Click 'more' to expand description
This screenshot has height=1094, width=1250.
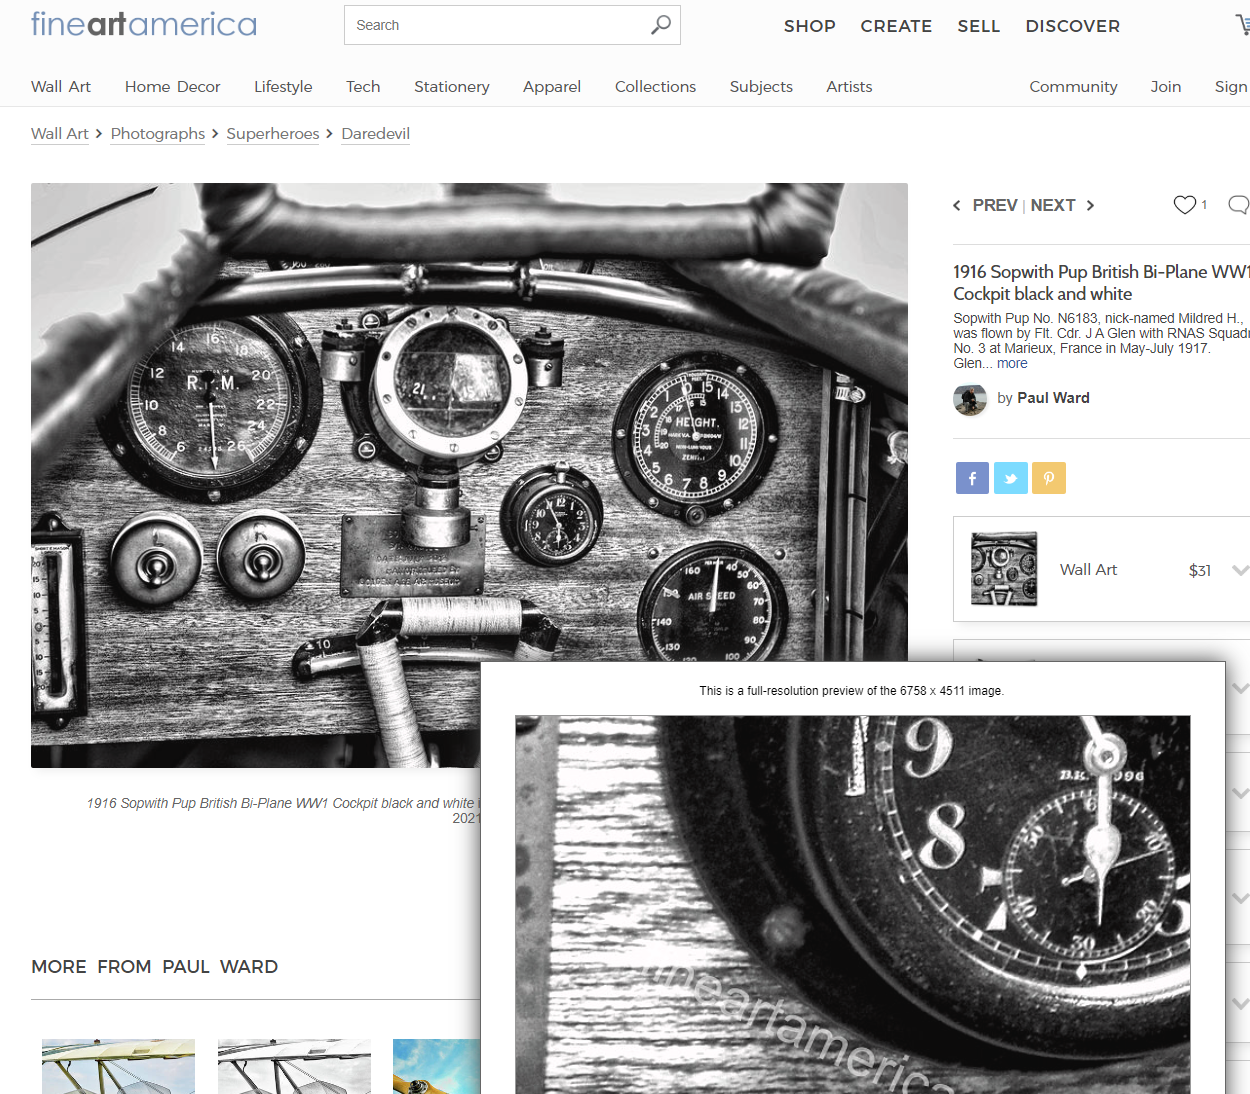[1012, 364]
